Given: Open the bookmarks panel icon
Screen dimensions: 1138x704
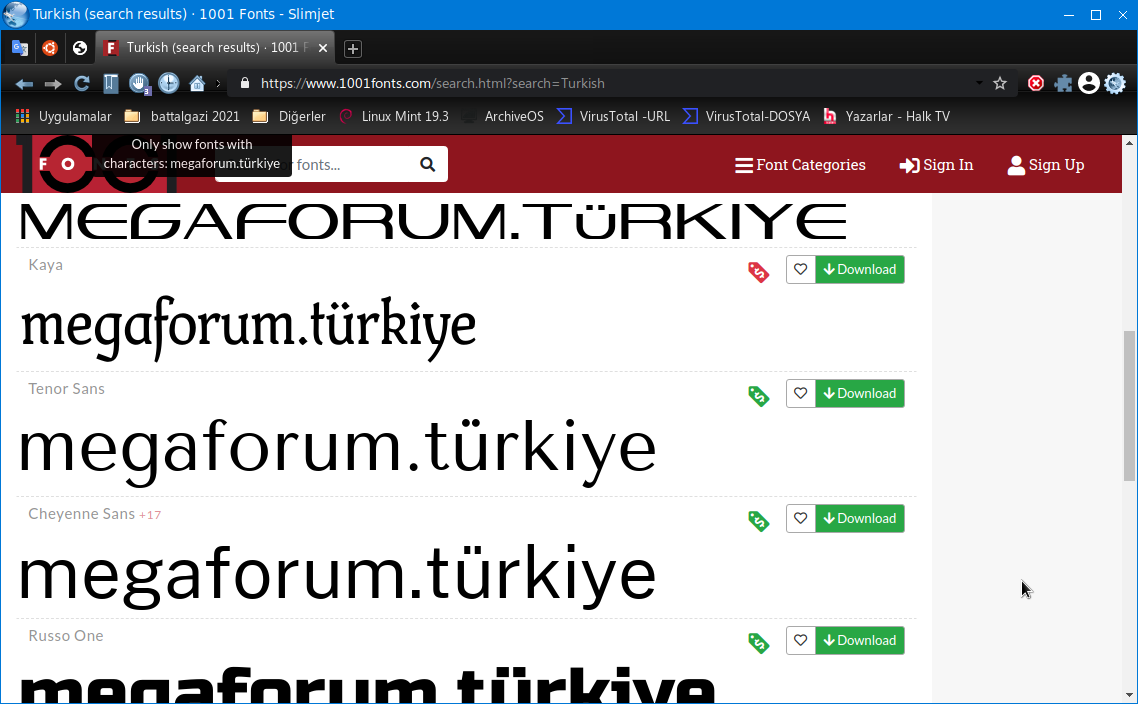Looking at the screenshot, I should [110, 83].
